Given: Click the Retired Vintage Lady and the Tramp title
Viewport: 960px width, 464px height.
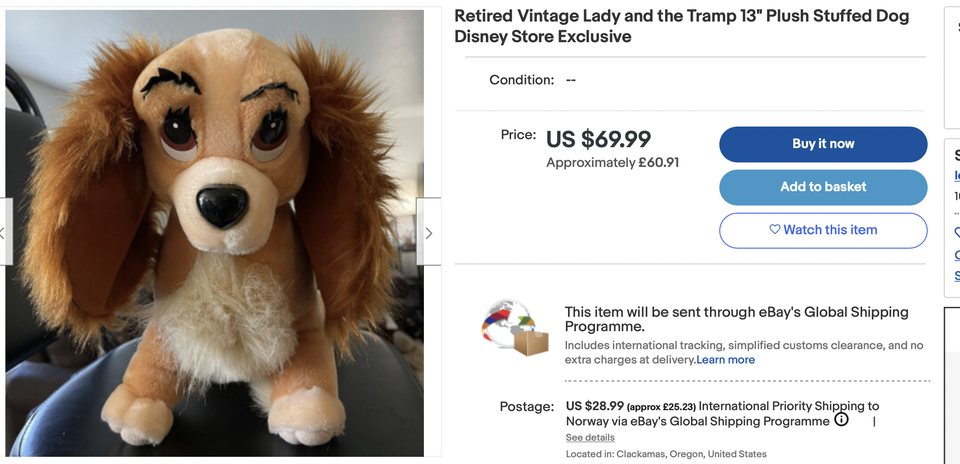Looking at the screenshot, I should tap(681, 27).
